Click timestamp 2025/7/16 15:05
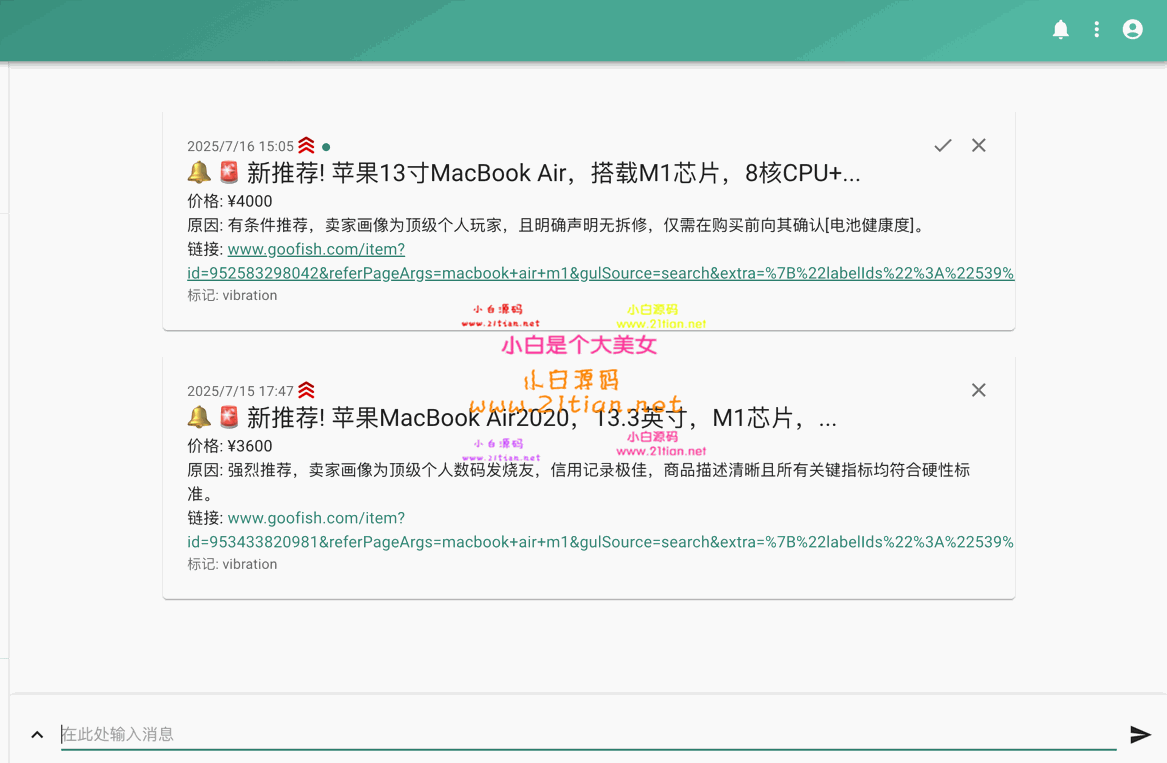 240,147
